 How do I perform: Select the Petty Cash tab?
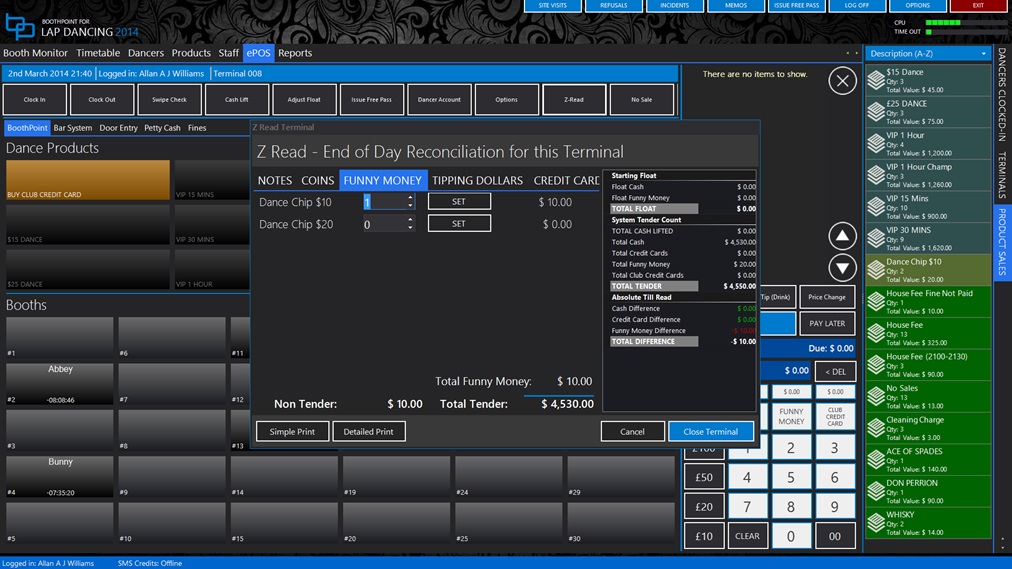(162, 128)
